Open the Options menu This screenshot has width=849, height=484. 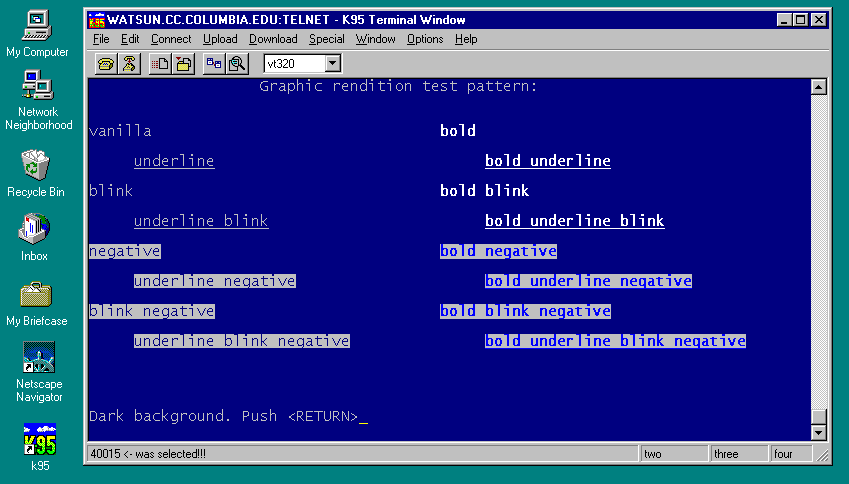pyautogui.click(x=425, y=39)
